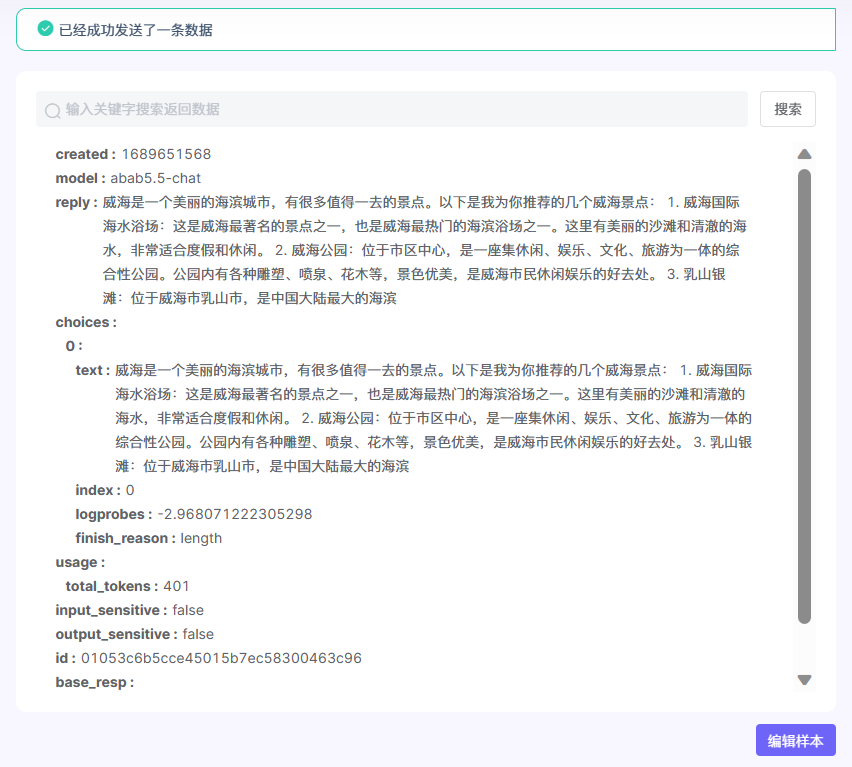Select the created timestamp value 1689651568
The width and height of the screenshot is (852, 767).
click(166, 154)
